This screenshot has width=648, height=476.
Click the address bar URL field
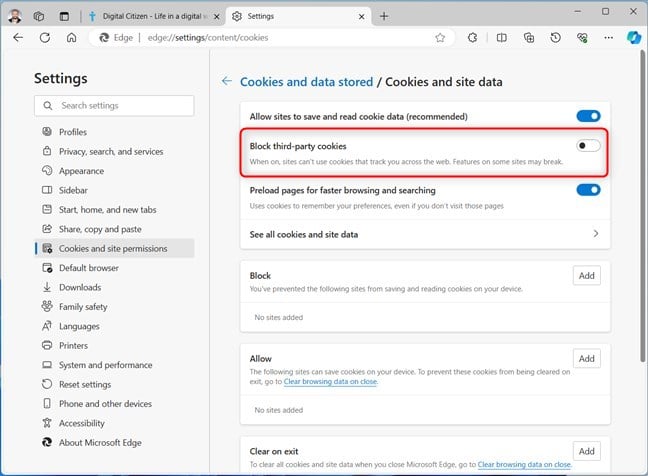[273, 38]
